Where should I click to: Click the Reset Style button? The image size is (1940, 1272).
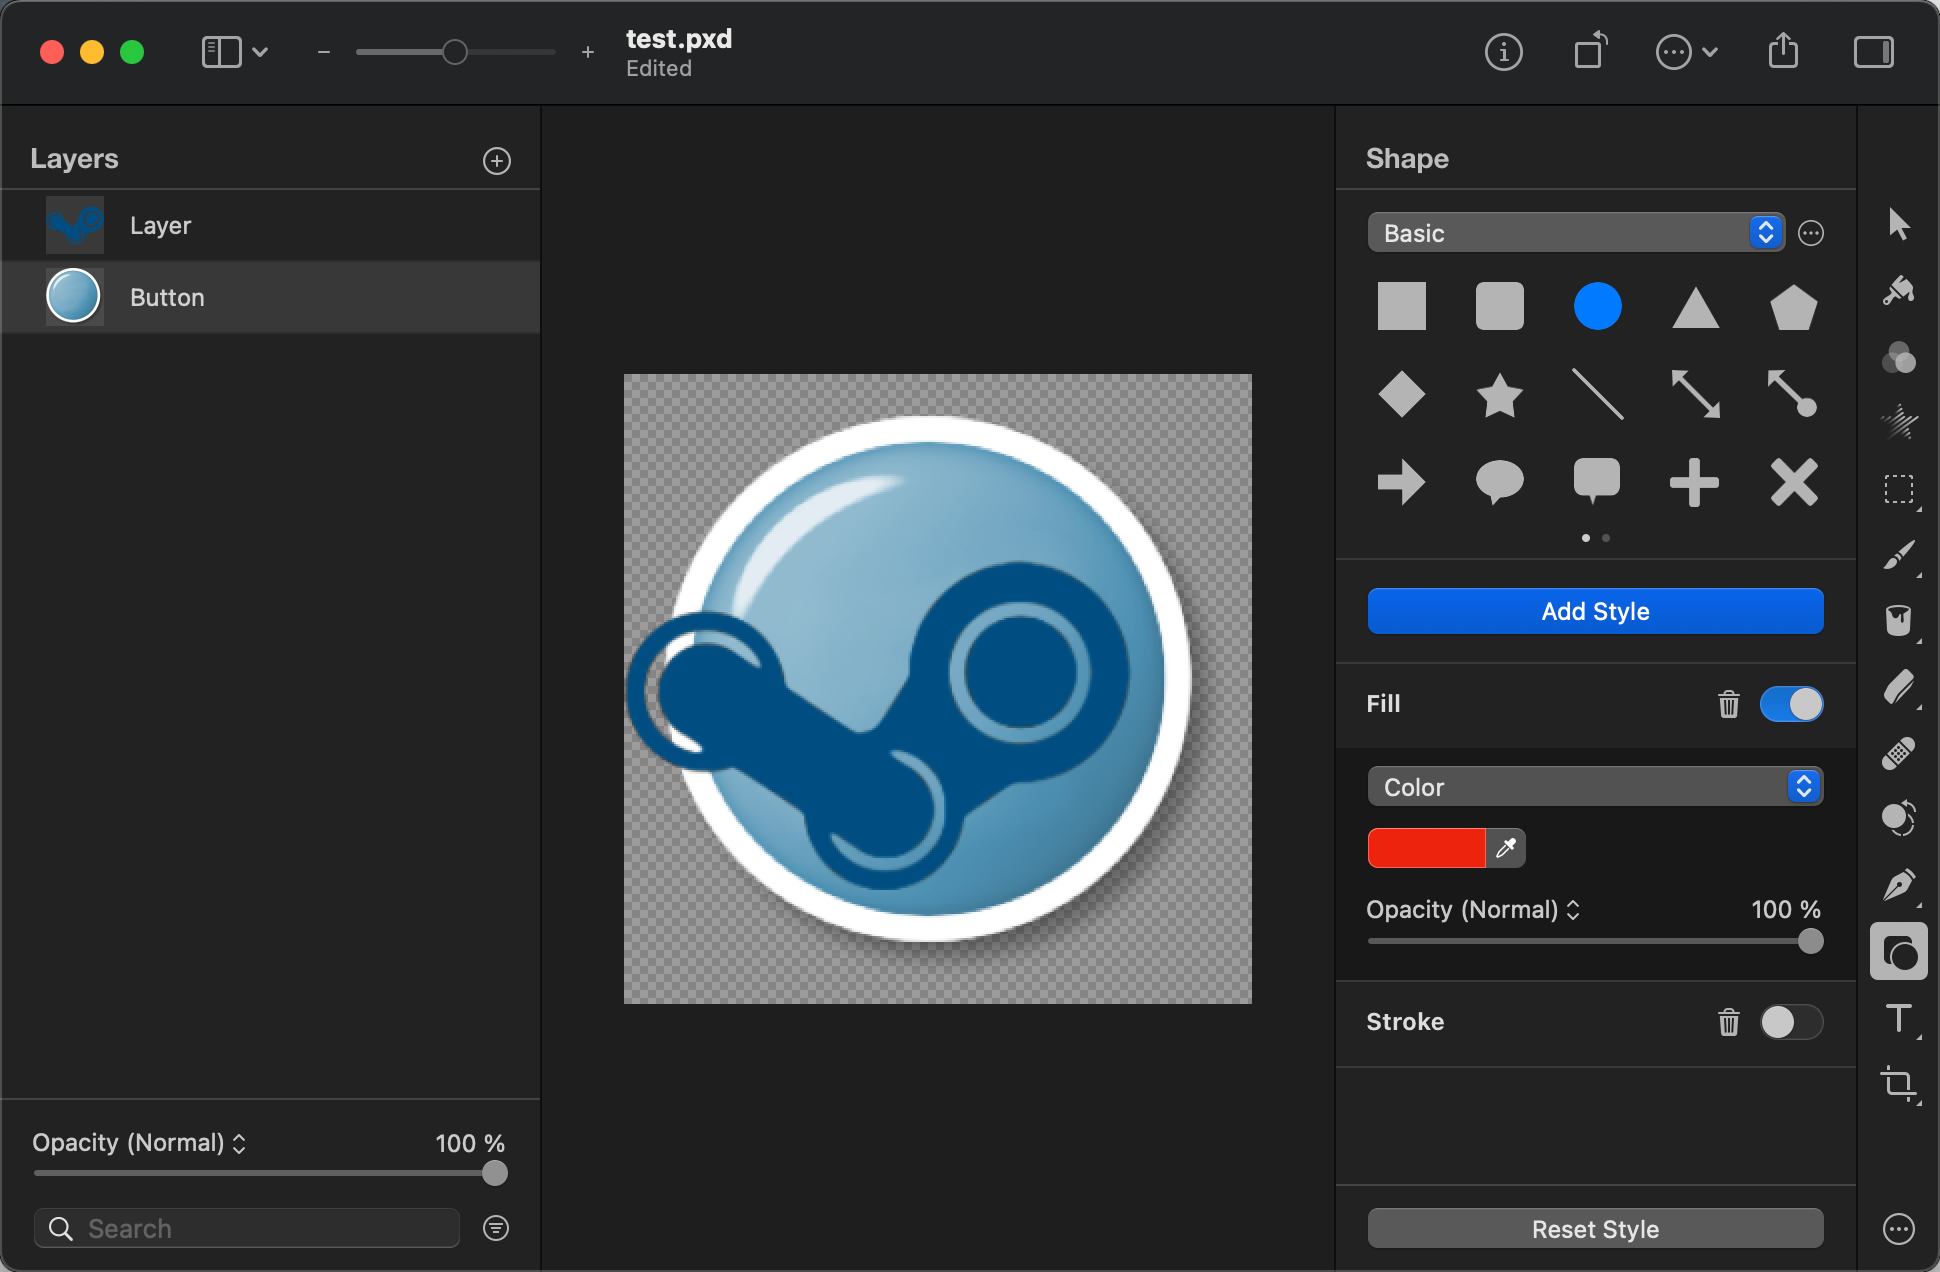[1595, 1229]
